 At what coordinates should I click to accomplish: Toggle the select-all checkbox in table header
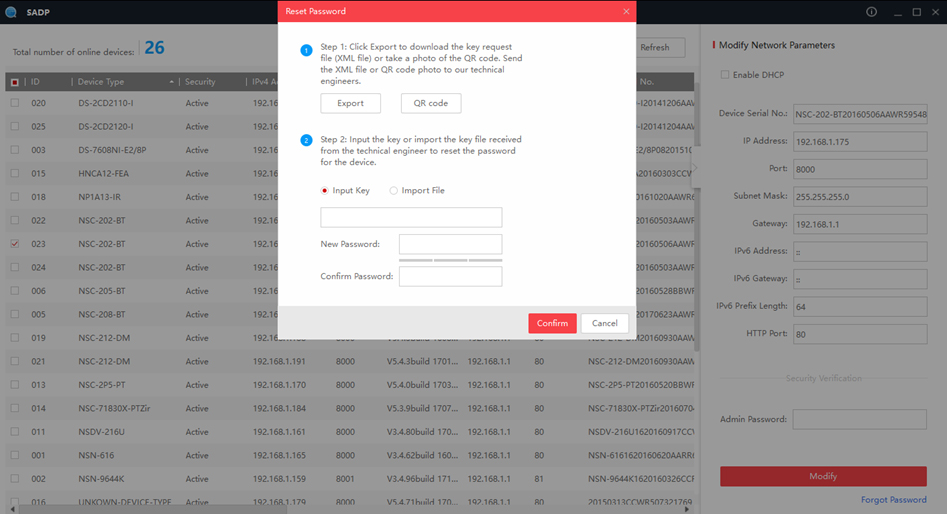(x=14, y=82)
